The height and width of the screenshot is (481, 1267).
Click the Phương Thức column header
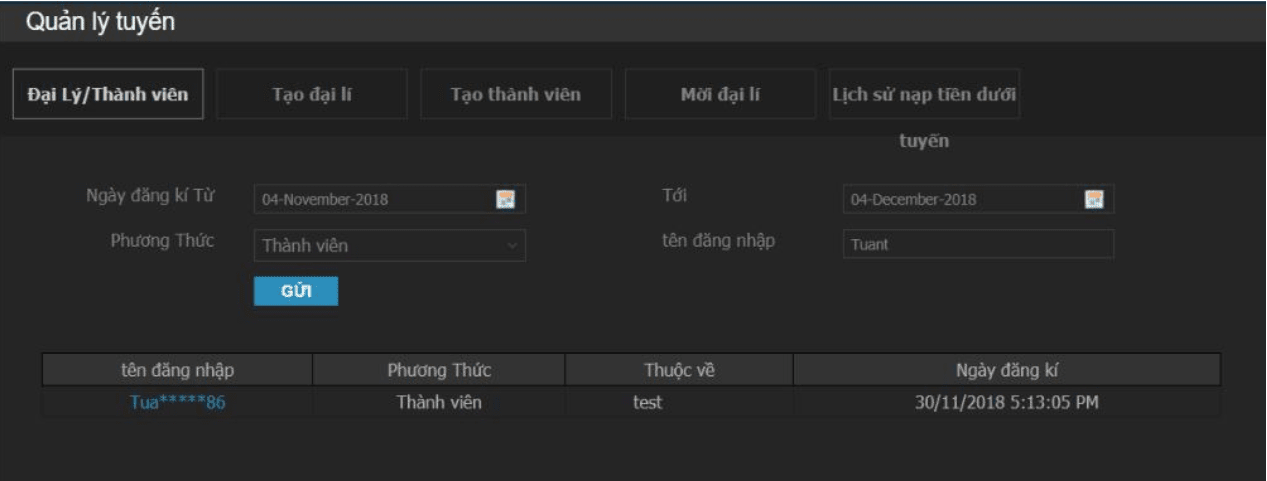[439, 370]
